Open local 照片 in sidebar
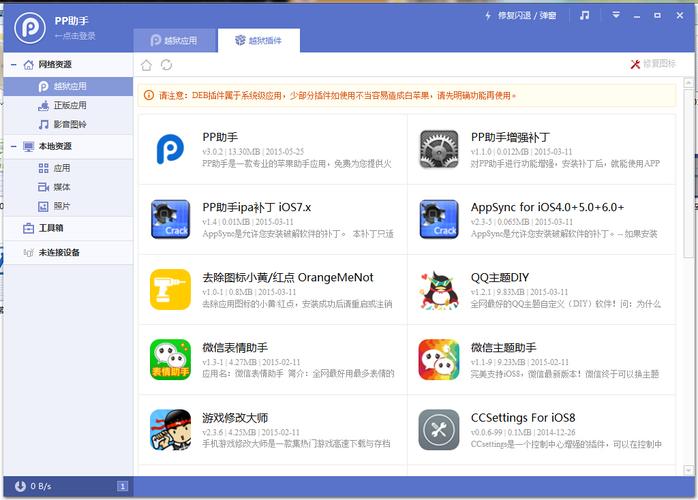Screen dimensions: 698x500 coord(69,206)
